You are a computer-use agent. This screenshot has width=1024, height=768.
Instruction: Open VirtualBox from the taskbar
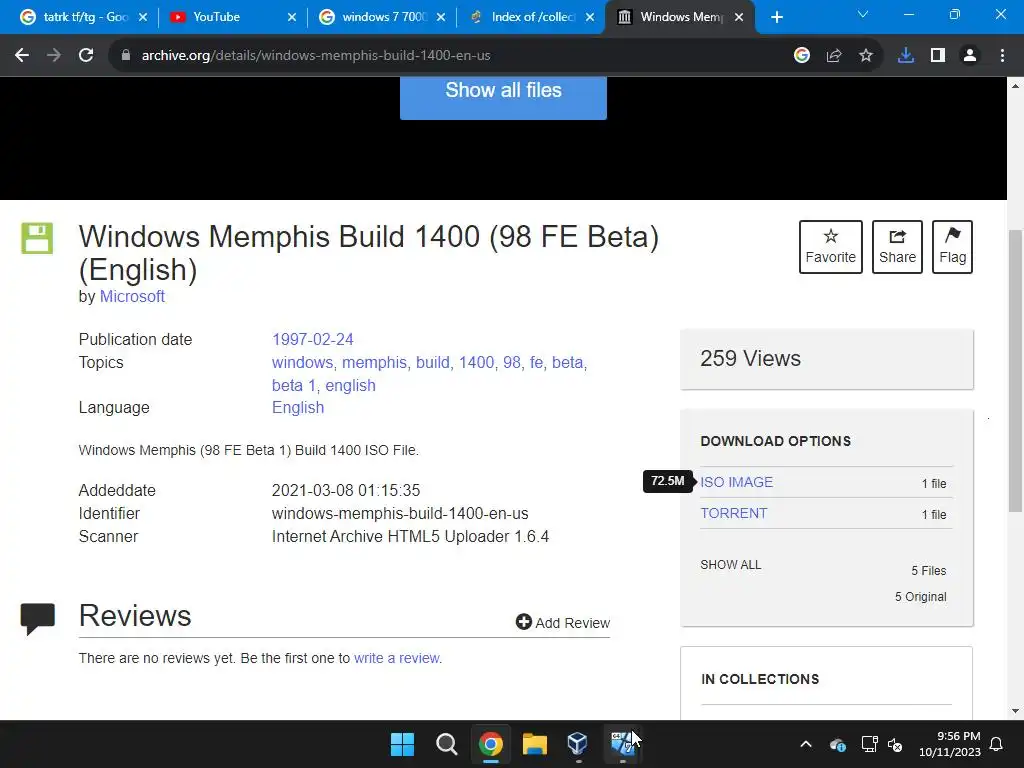coord(578,744)
